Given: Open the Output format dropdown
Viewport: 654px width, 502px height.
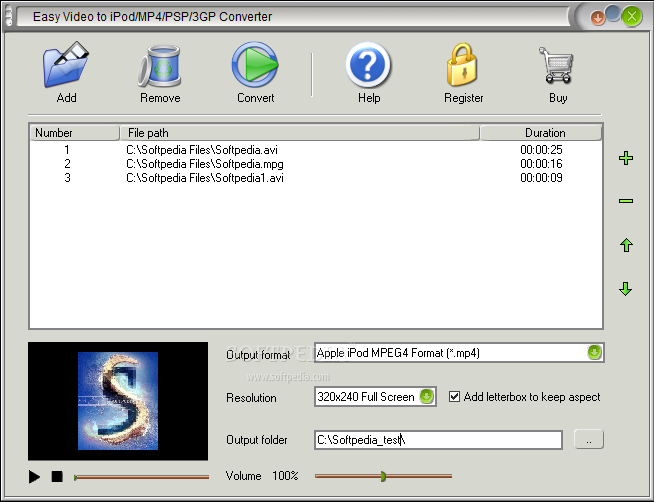Looking at the screenshot, I should click(x=594, y=352).
